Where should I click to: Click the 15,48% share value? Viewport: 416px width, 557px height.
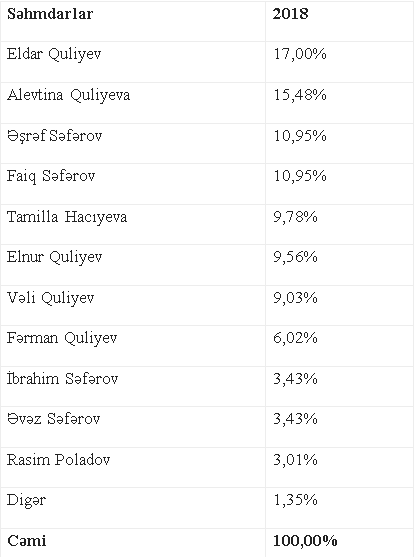tap(300, 95)
